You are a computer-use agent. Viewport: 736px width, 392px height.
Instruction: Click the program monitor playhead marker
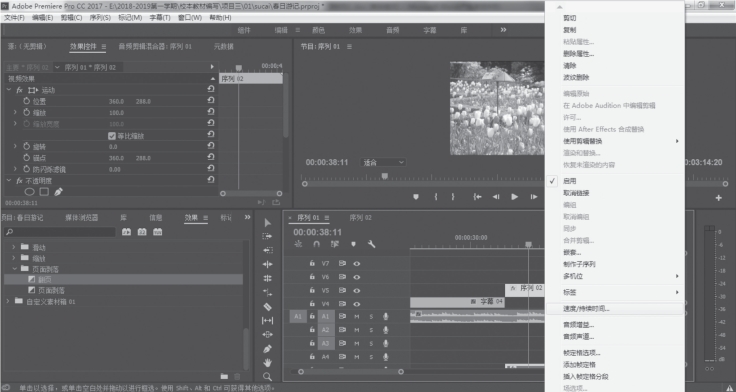tap(385, 176)
